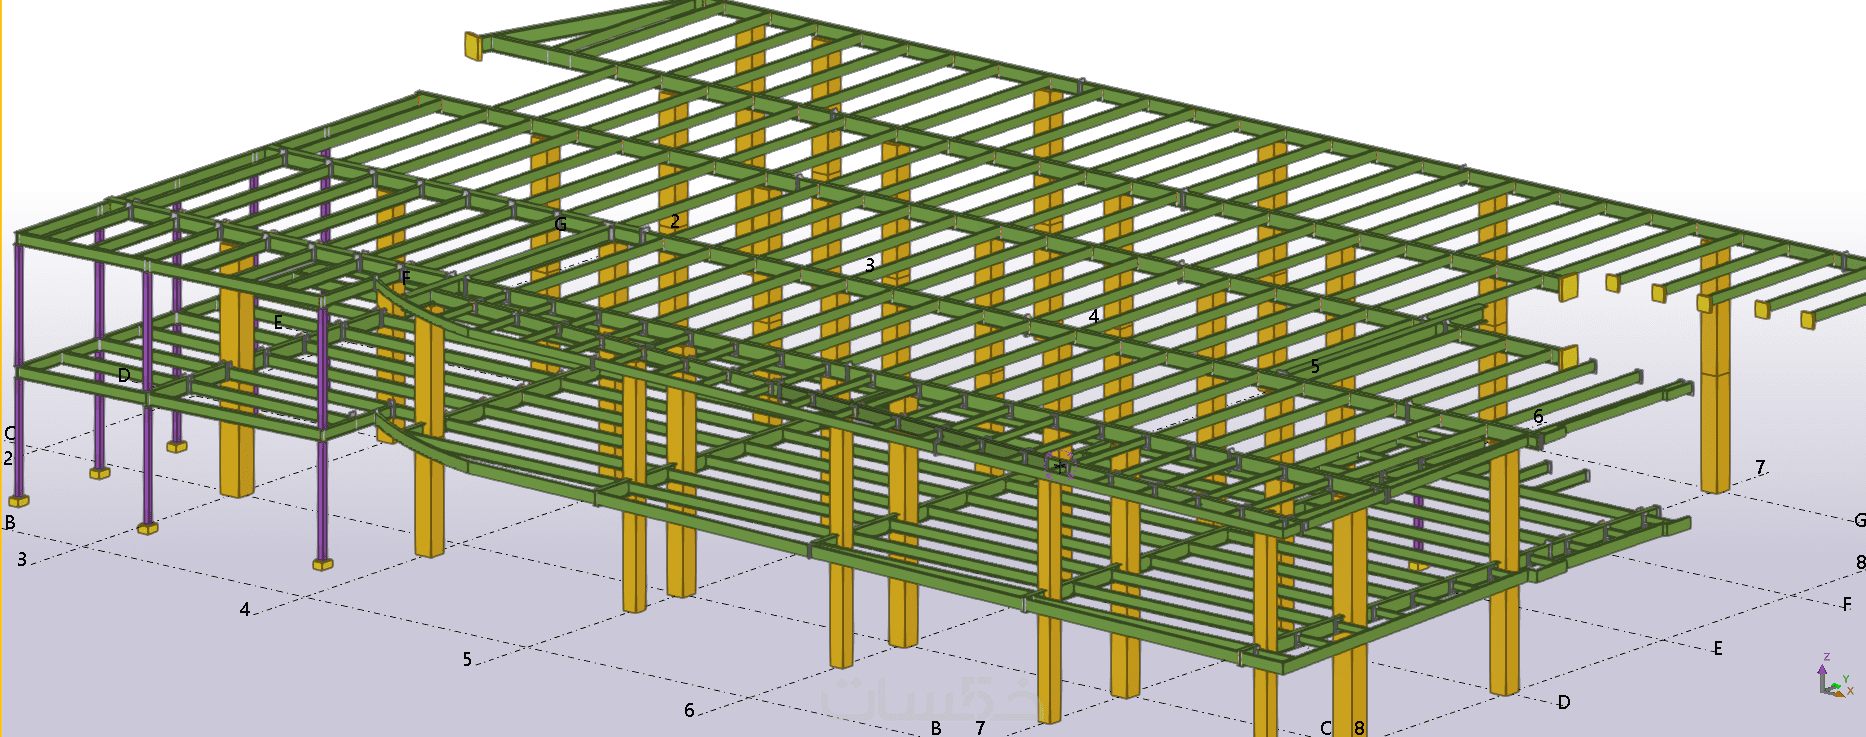
Task: Select grid label 2 directly below label C
Action: click(x=8, y=458)
